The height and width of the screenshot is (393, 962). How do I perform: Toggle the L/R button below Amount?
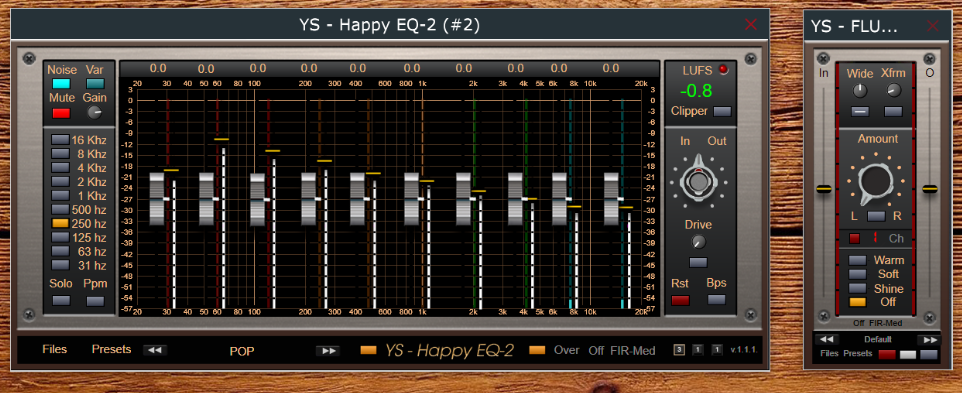pyautogui.click(x=876, y=216)
